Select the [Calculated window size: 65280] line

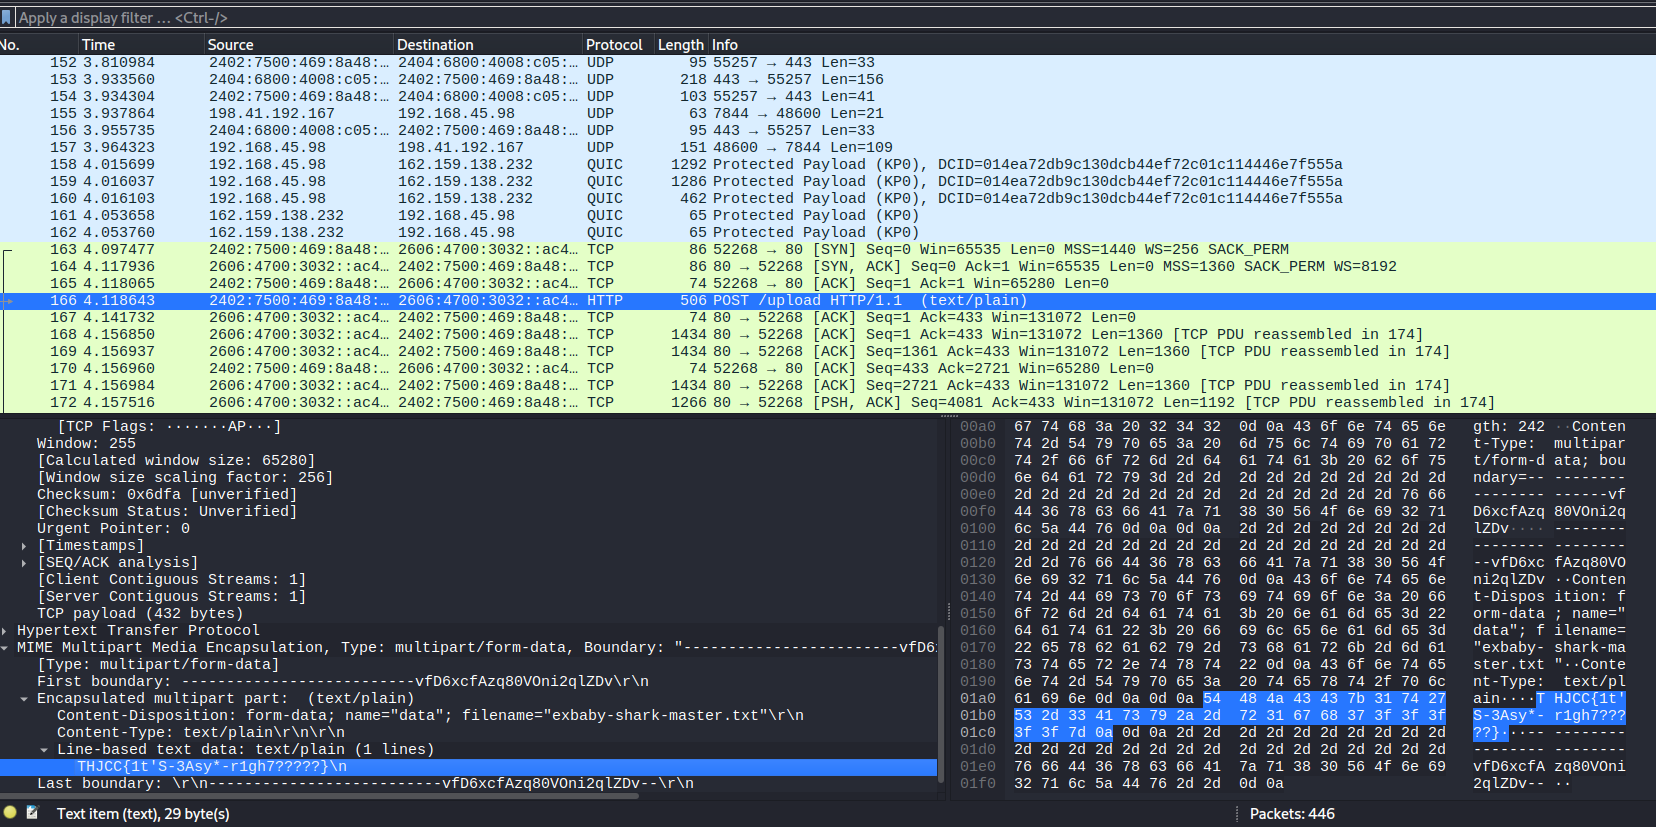coord(176,461)
